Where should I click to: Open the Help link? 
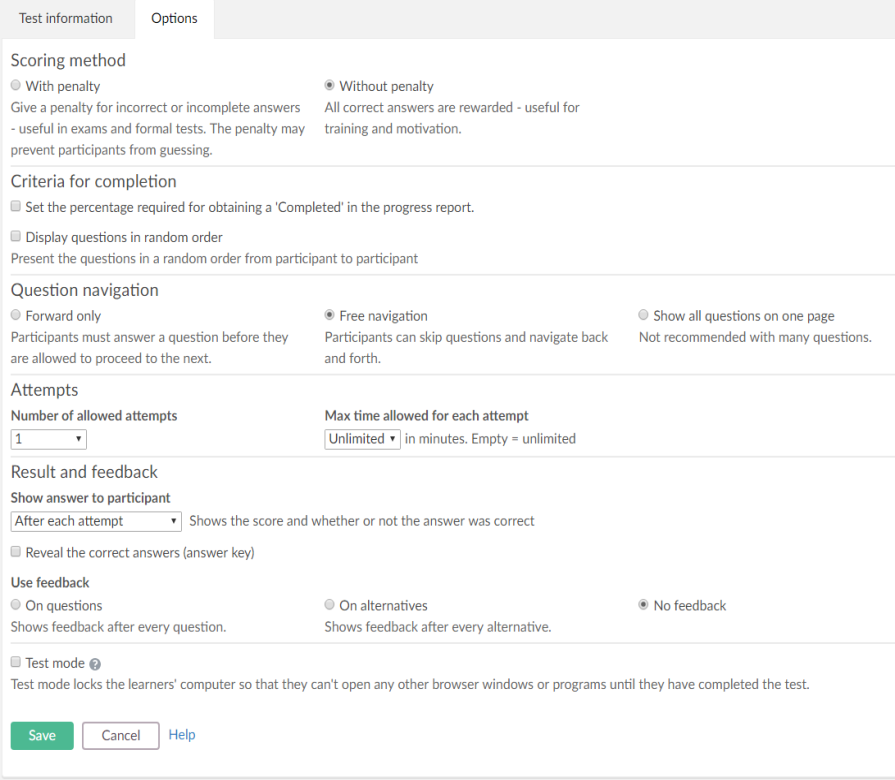coord(182,735)
